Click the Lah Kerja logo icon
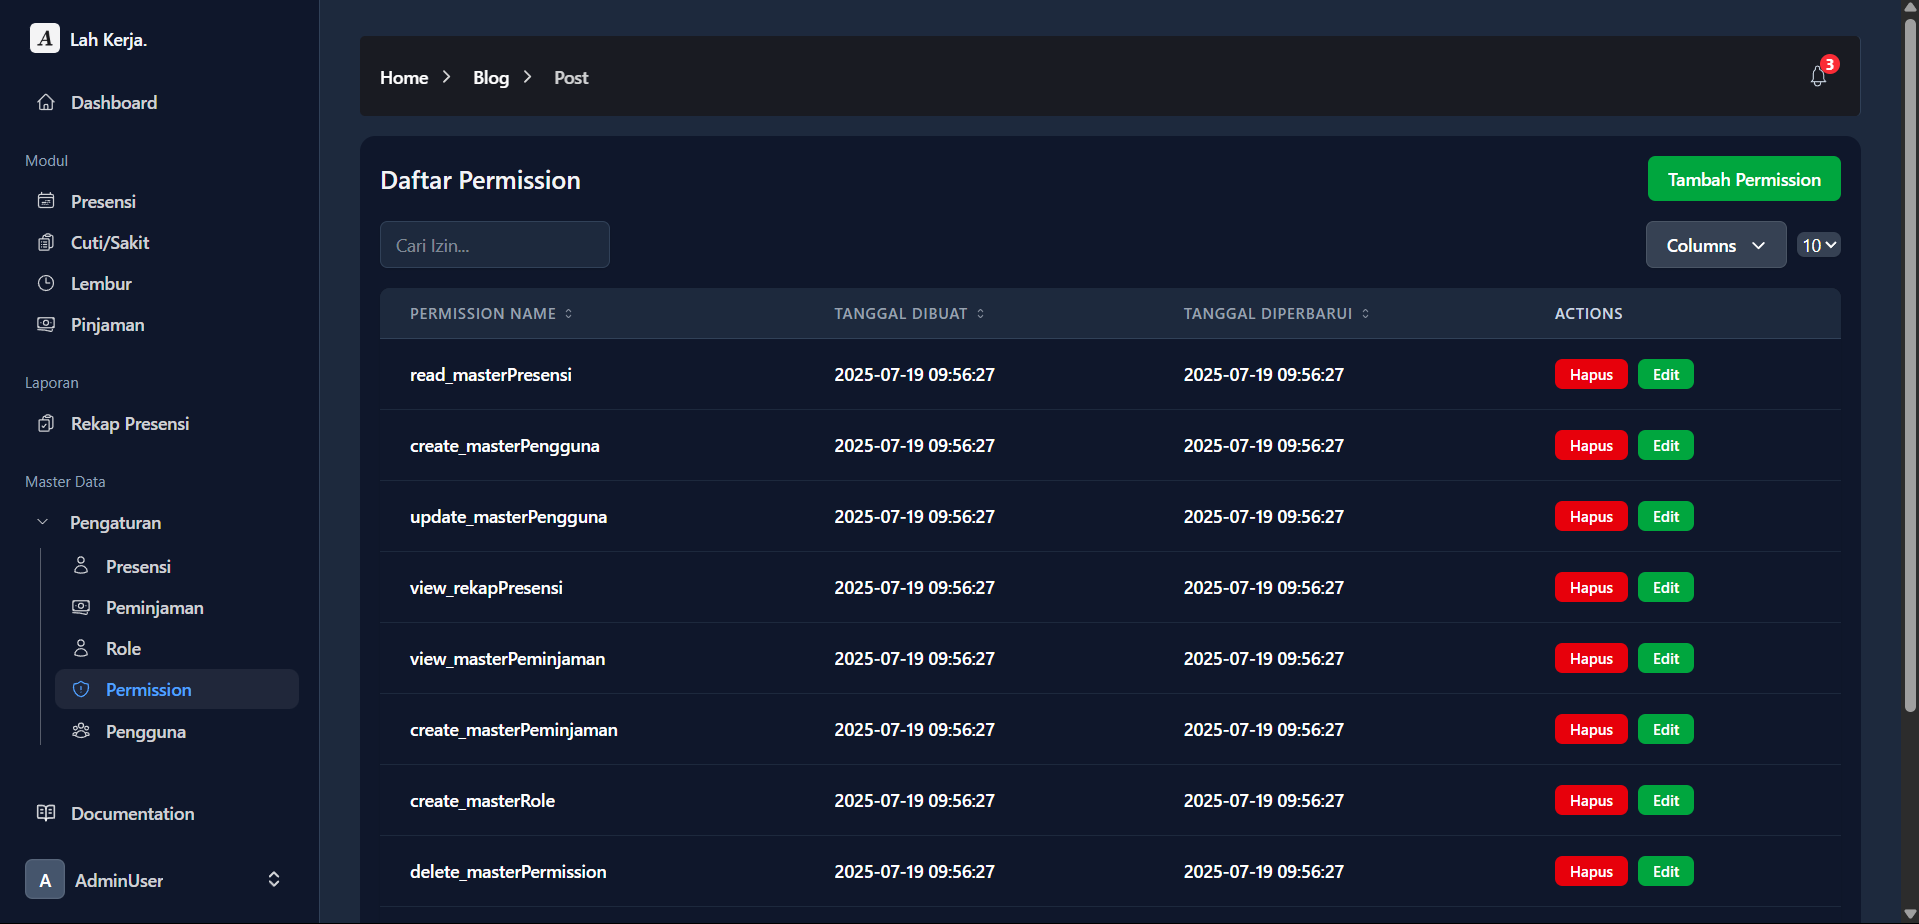This screenshot has height=924, width=1919. [45, 39]
